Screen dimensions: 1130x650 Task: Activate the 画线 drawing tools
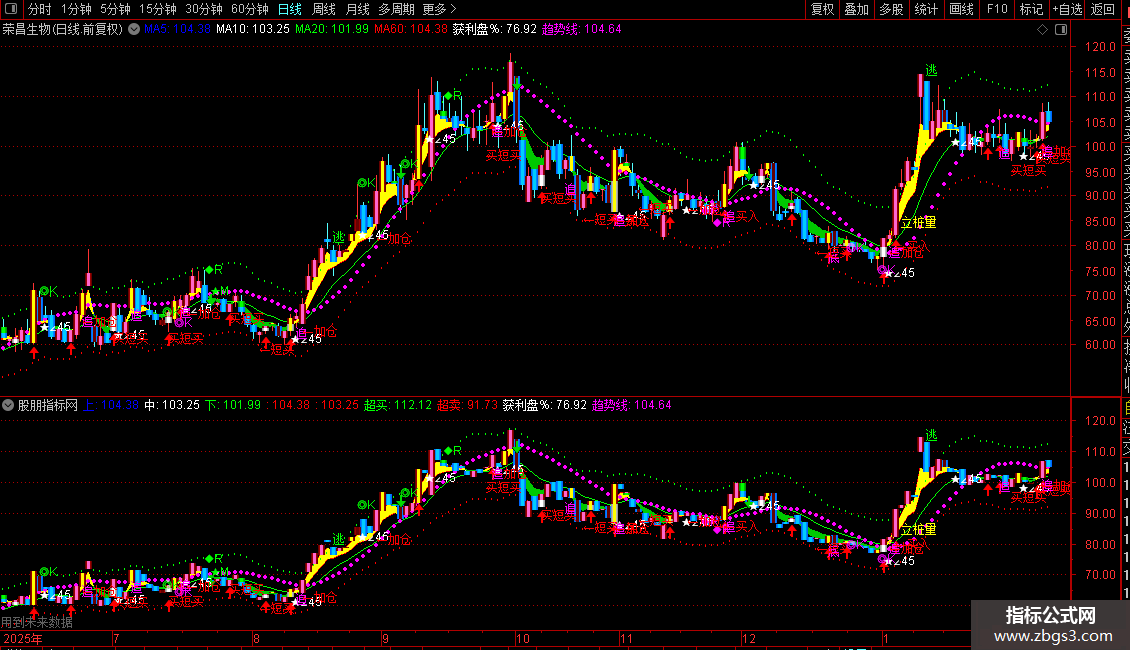coord(961,9)
